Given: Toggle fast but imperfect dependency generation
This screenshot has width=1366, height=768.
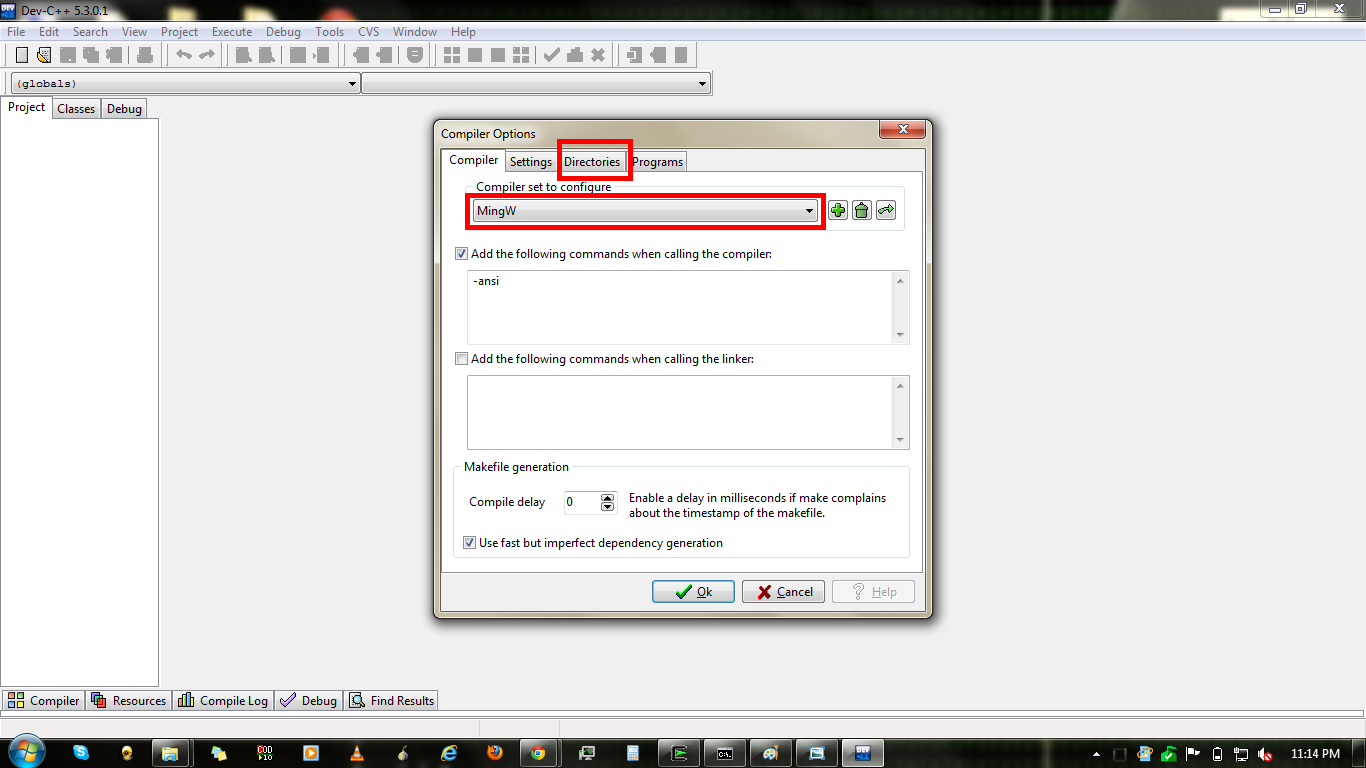Looking at the screenshot, I should (x=470, y=543).
